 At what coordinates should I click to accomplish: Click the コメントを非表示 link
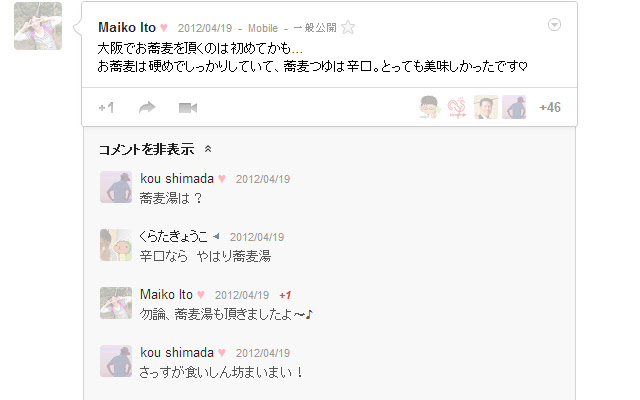coord(147,149)
